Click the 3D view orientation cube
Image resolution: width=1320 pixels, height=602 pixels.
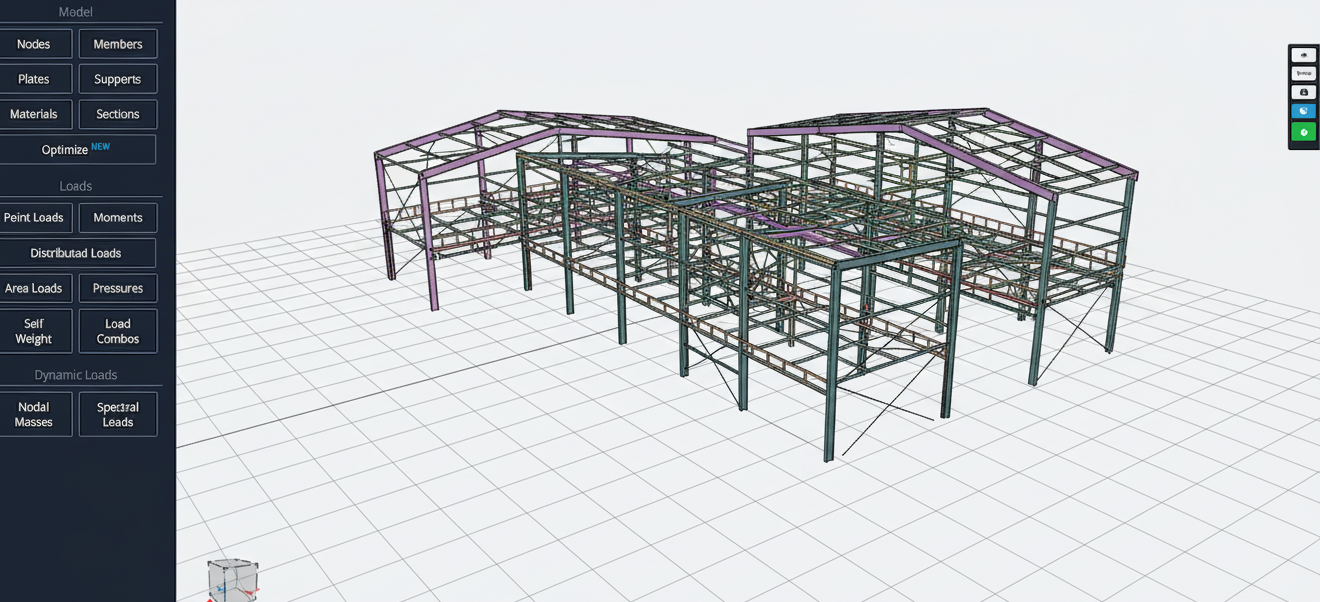point(232,580)
